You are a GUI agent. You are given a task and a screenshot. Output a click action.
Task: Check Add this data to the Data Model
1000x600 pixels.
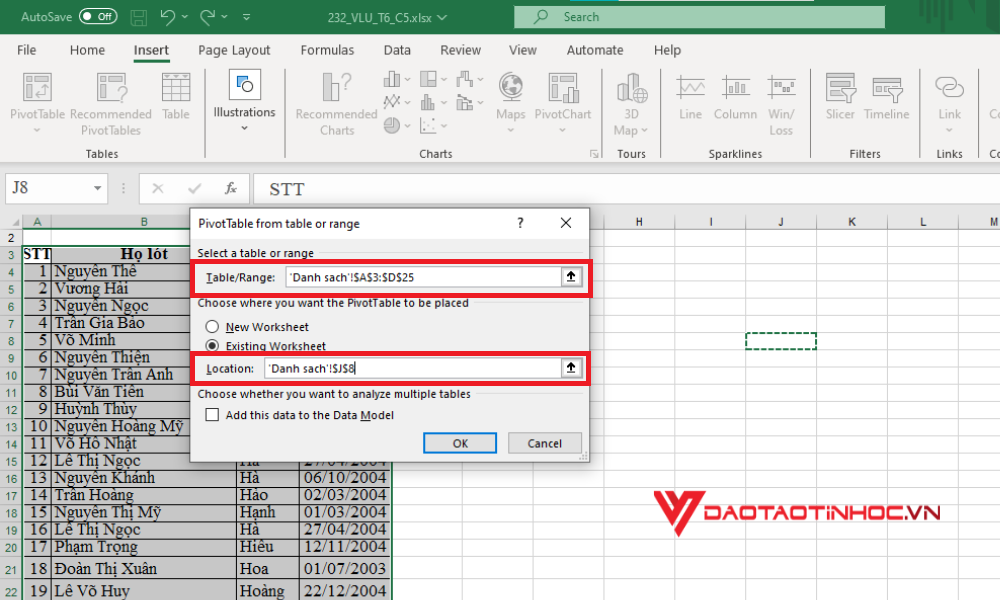[x=212, y=415]
